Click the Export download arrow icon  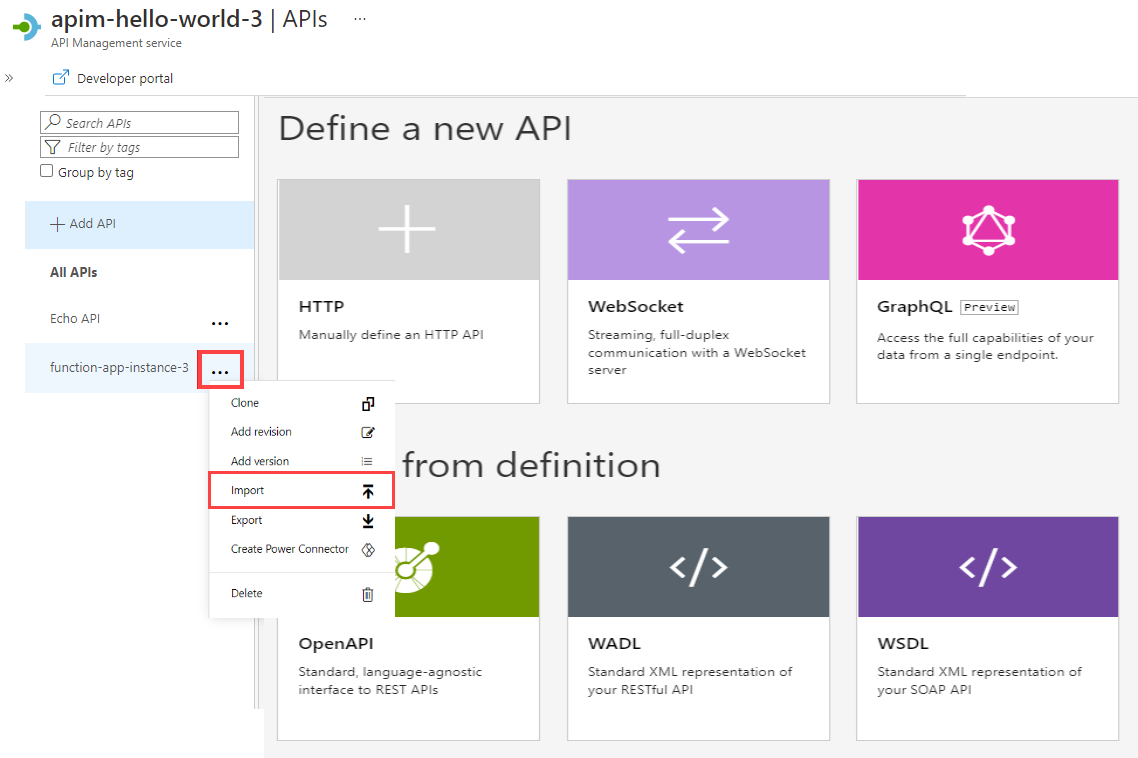368,521
